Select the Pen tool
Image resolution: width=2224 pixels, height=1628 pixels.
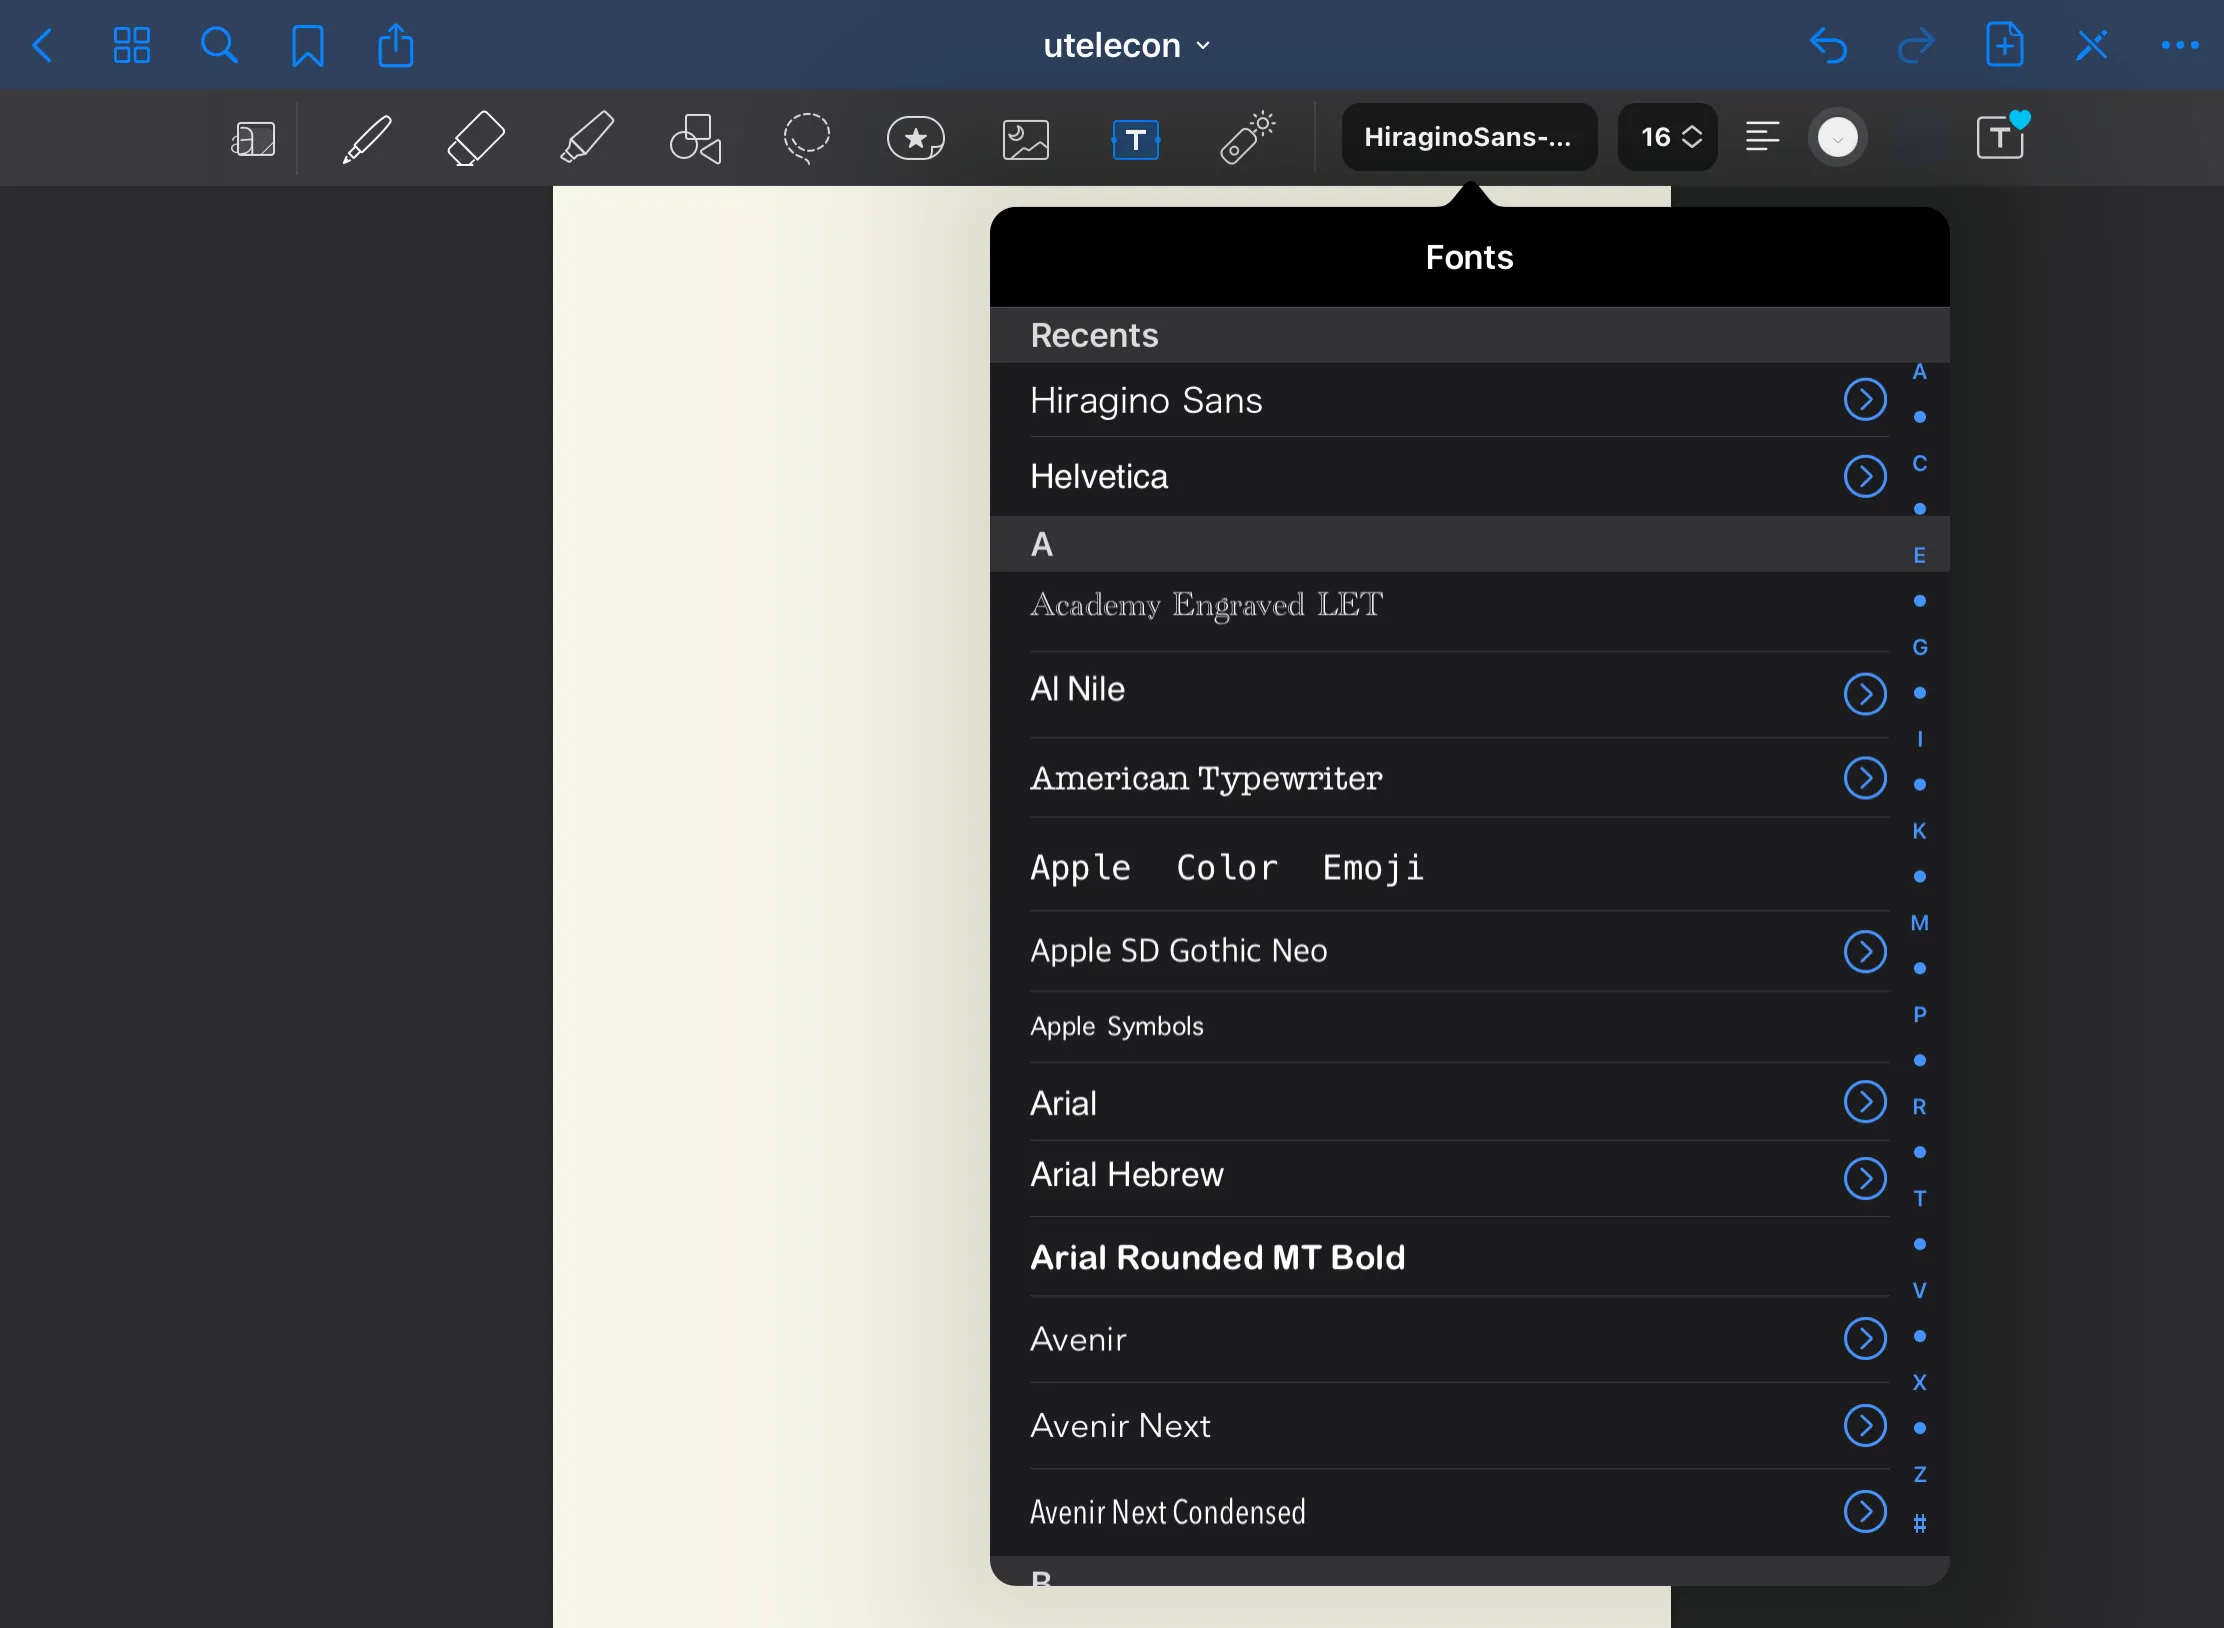point(367,138)
